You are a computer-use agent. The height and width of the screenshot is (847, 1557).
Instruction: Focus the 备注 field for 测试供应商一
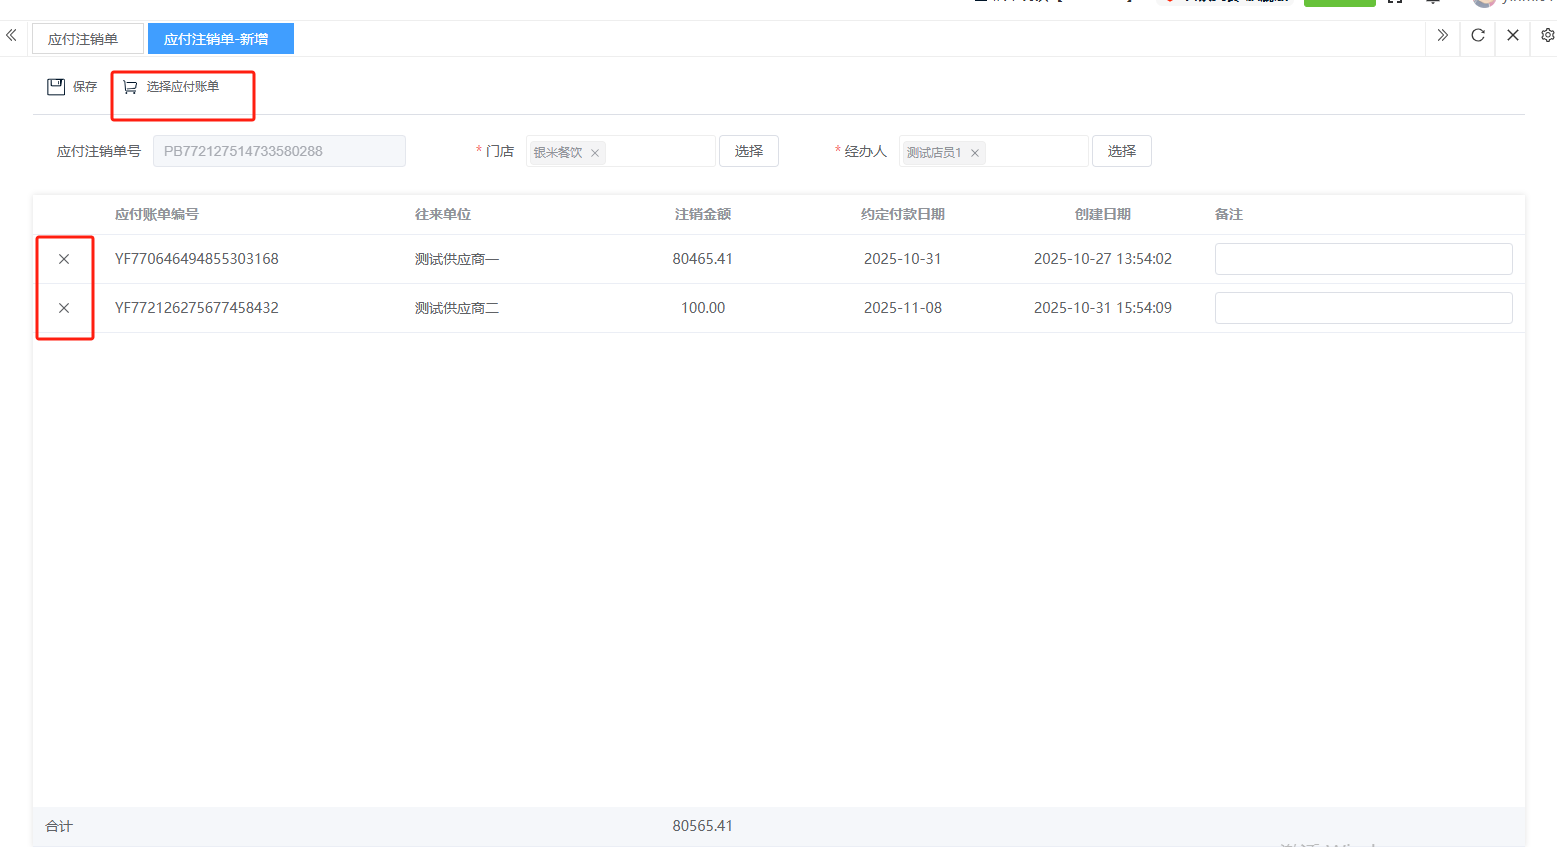coord(1362,259)
